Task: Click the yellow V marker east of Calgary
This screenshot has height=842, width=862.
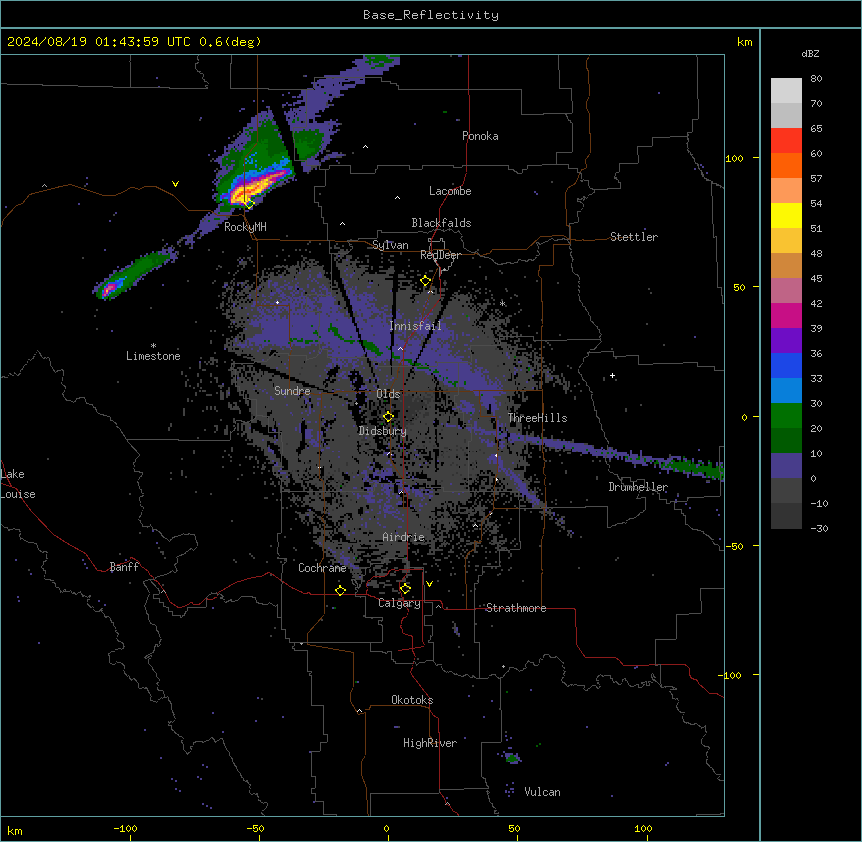Action: pos(429,584)
